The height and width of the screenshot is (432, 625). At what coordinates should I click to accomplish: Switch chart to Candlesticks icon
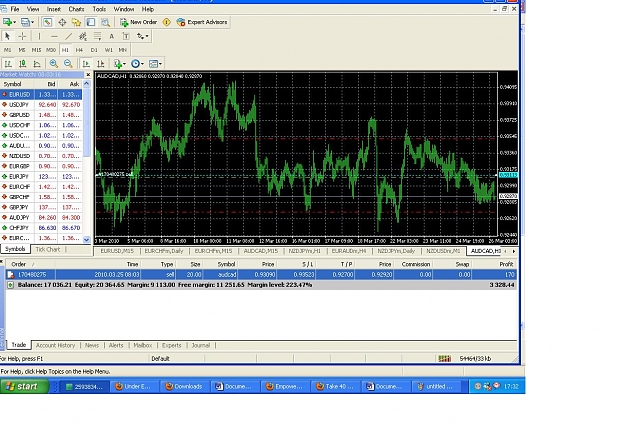coord(23,64)
